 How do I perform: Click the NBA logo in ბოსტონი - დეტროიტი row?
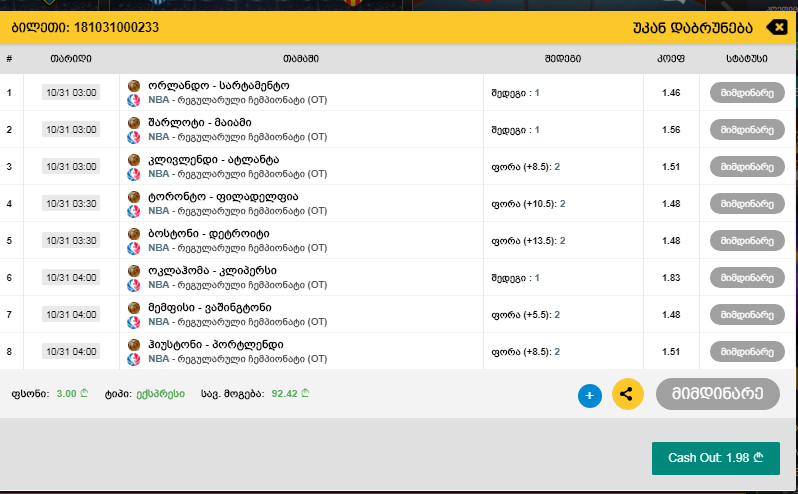pos(133,248)
